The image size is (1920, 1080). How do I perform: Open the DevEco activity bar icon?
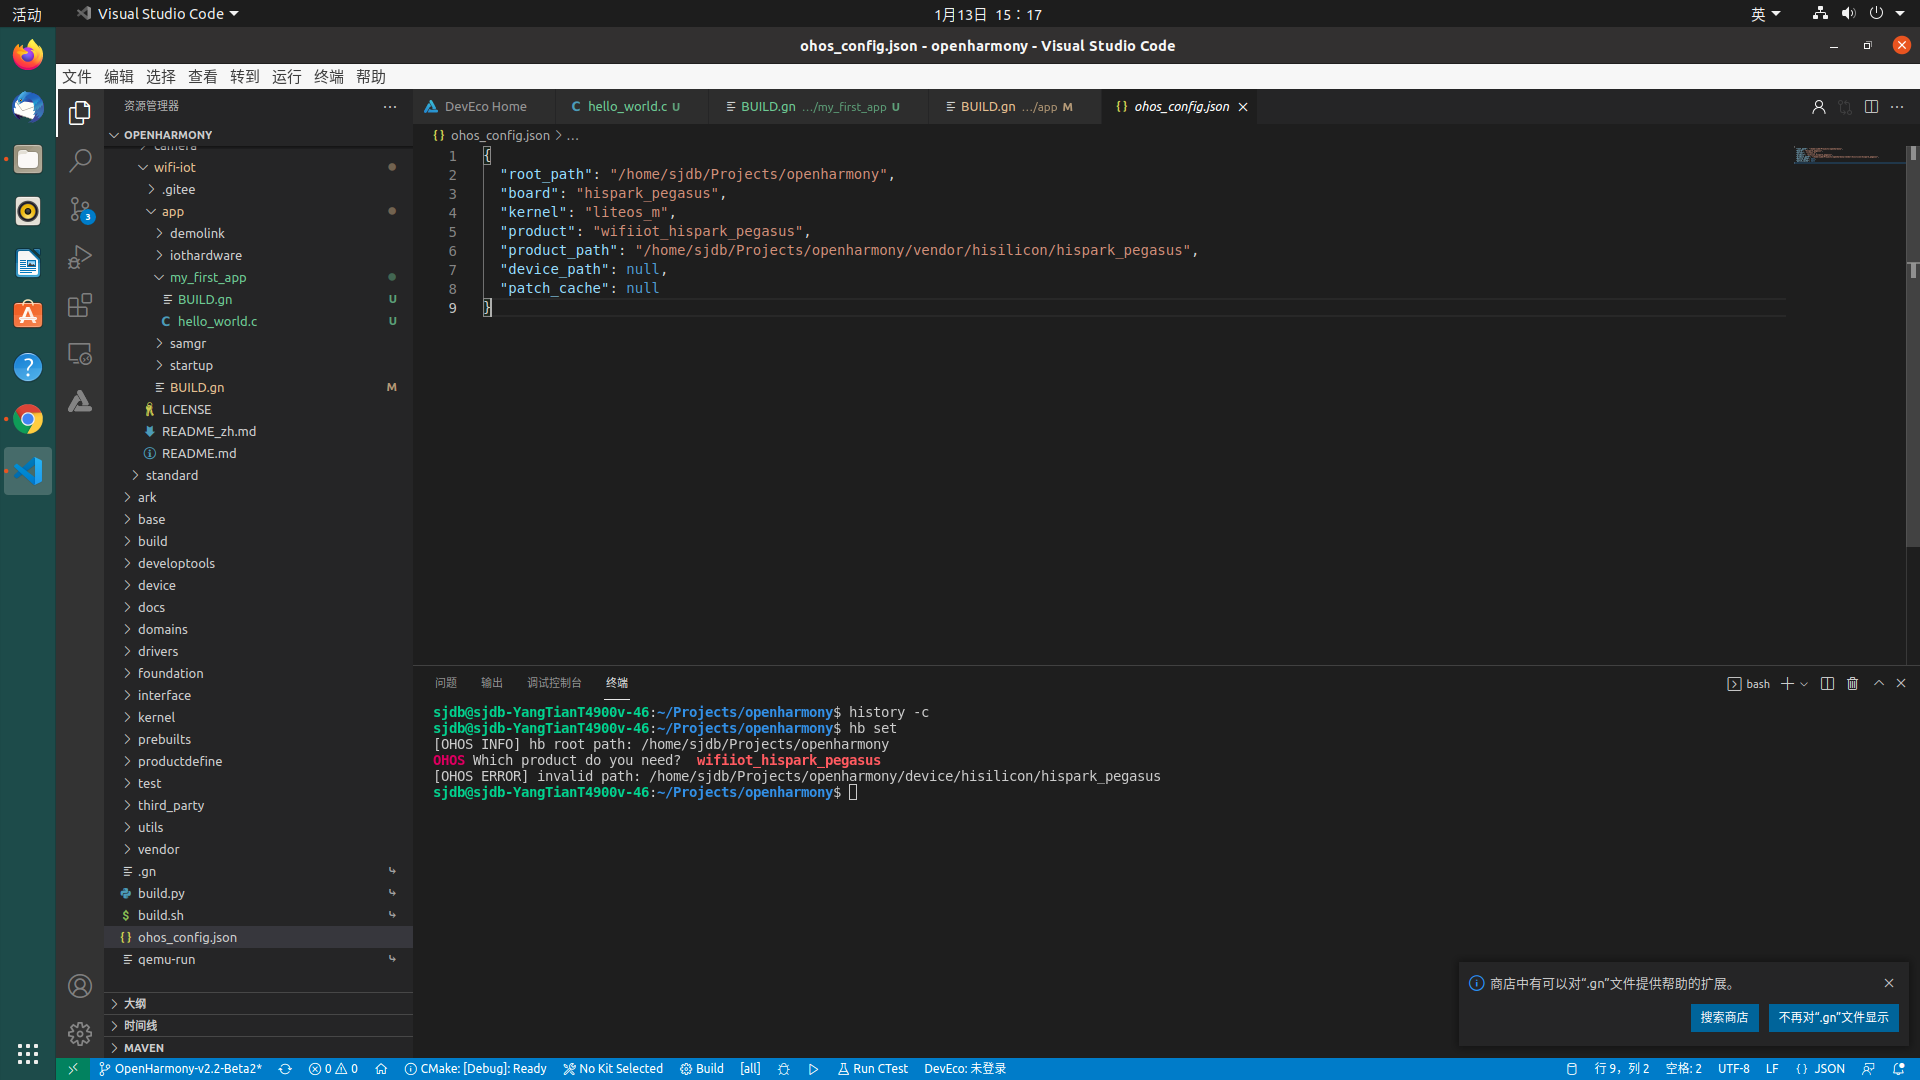[x=80, y=402]
